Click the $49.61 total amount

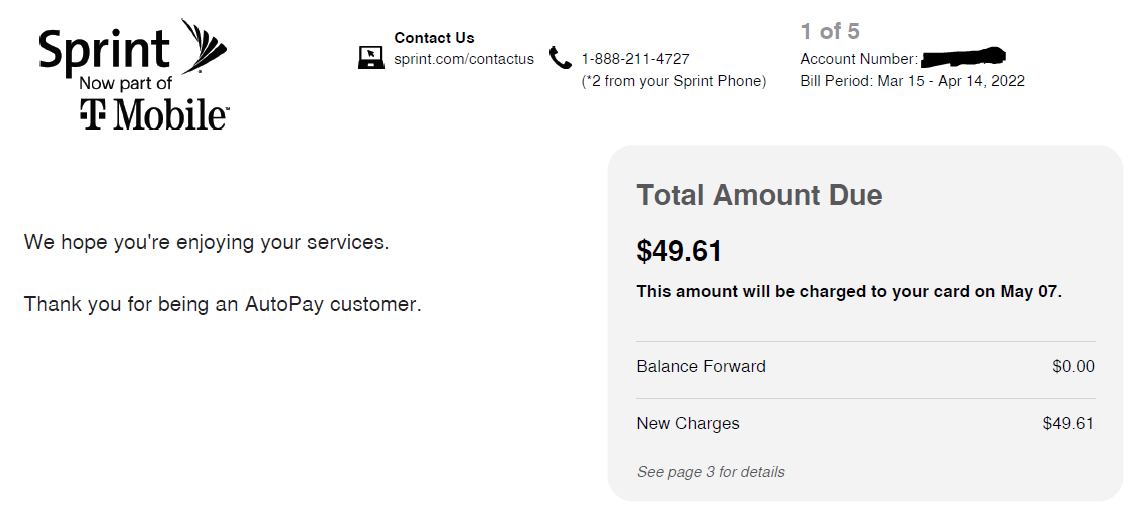pos(679,252)
